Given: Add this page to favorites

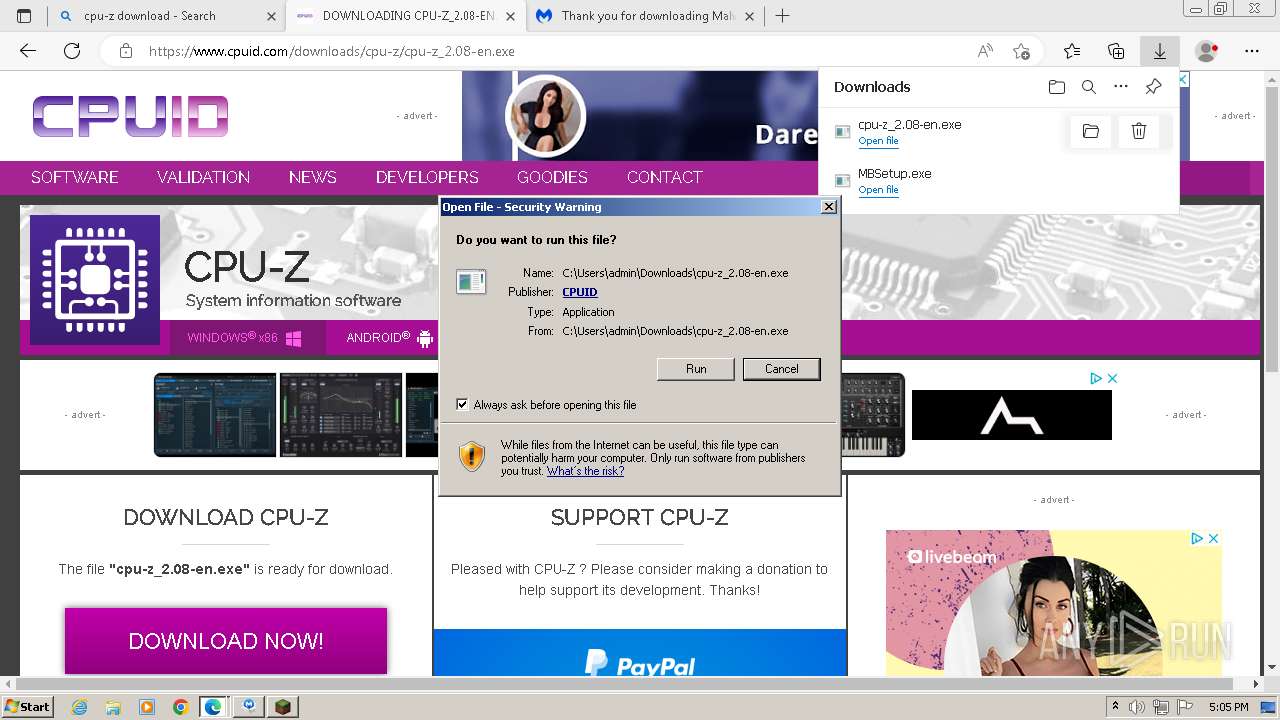Looking at the screenshot, I should coord(1021,51).
